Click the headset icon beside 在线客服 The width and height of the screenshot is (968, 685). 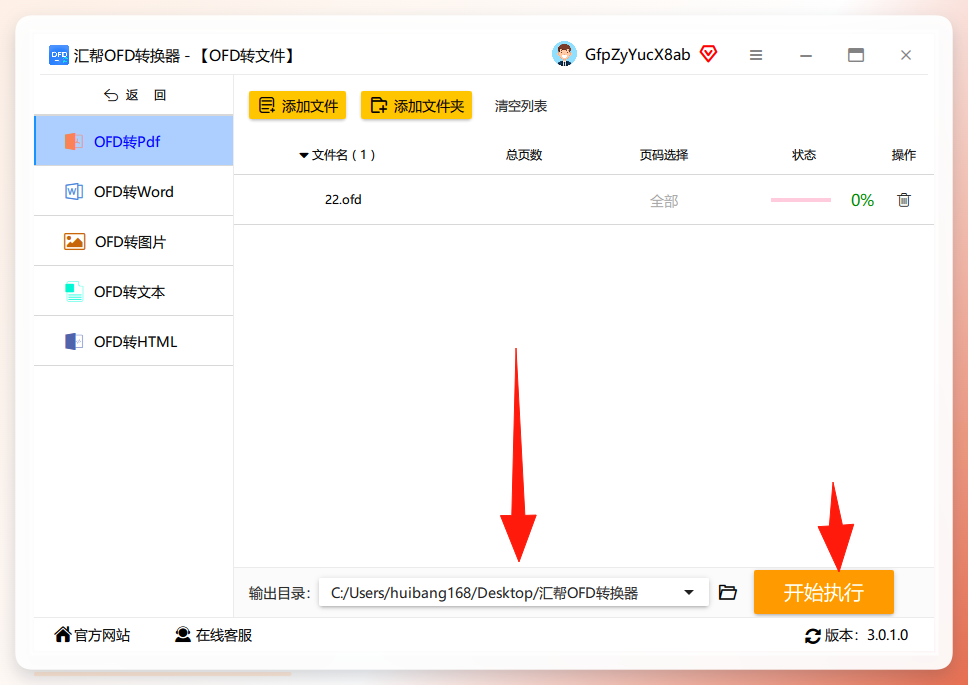(x=183, y=634)
